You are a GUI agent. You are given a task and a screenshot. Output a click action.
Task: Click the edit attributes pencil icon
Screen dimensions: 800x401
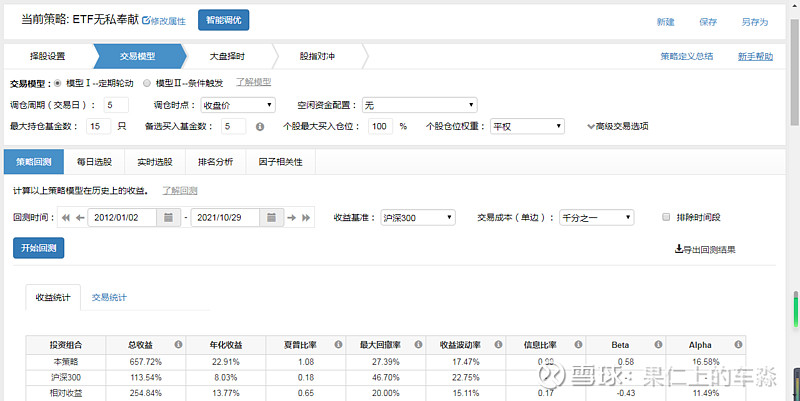pos(146,20)
